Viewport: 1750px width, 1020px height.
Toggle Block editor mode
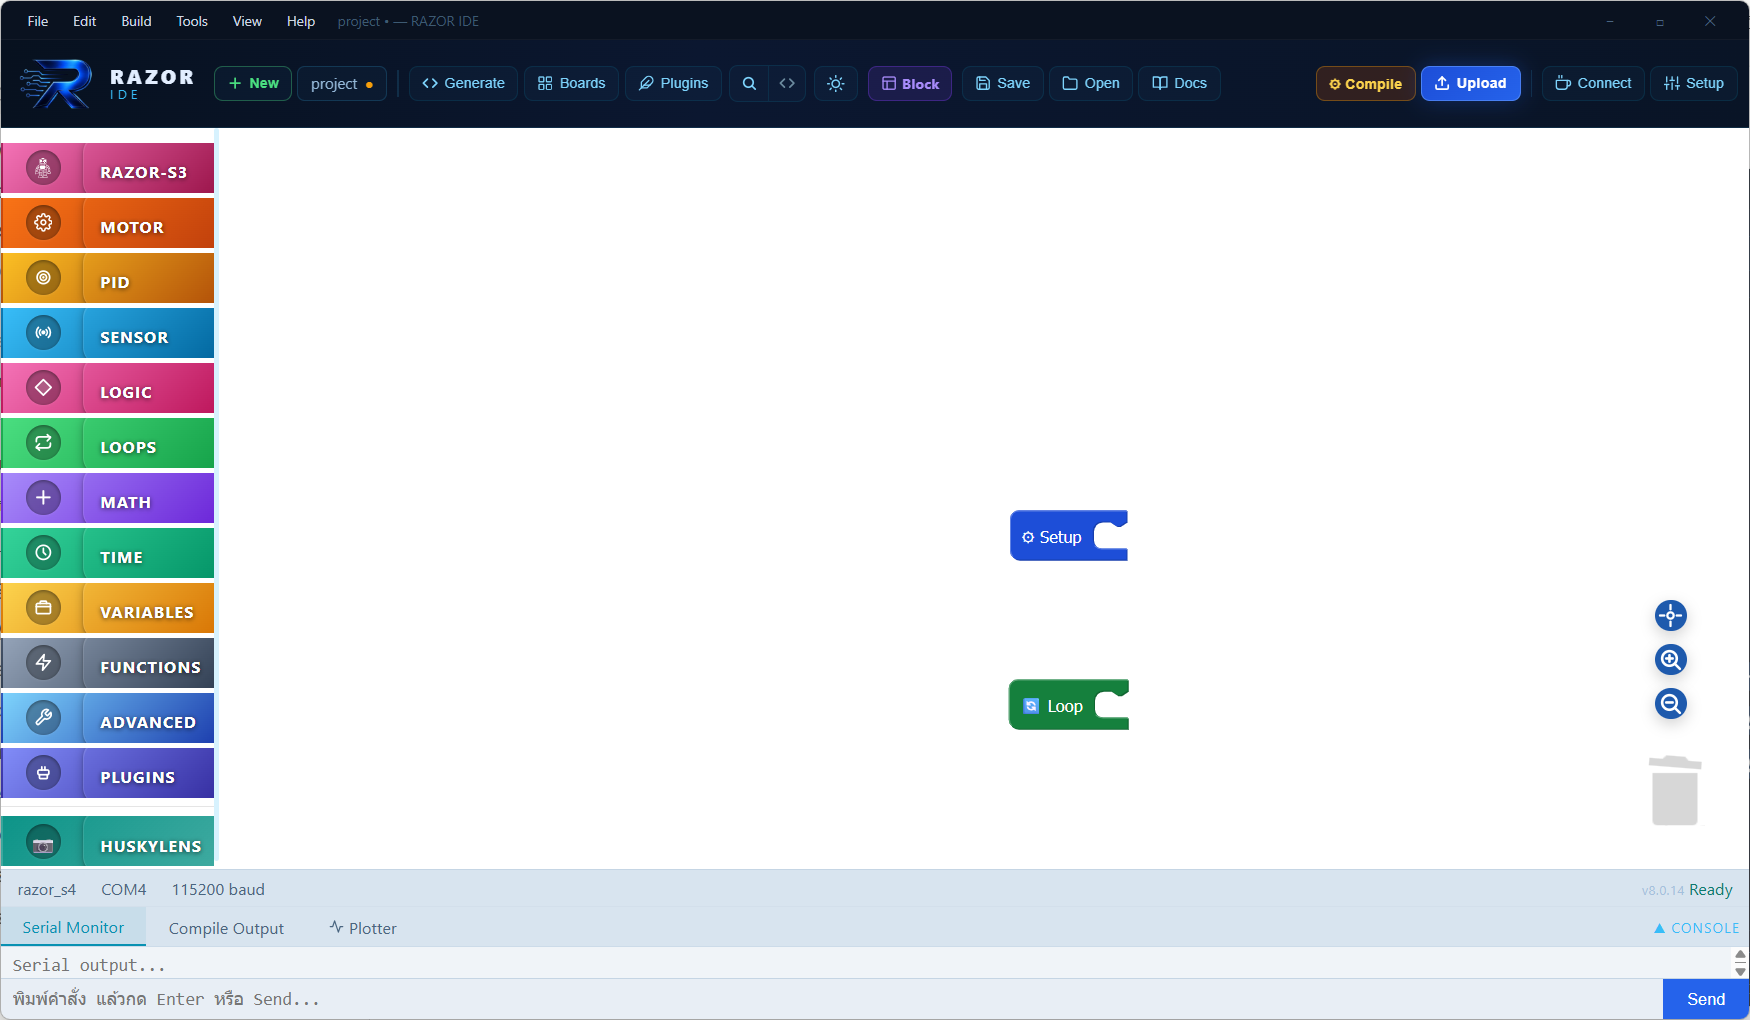click(910, 84)
